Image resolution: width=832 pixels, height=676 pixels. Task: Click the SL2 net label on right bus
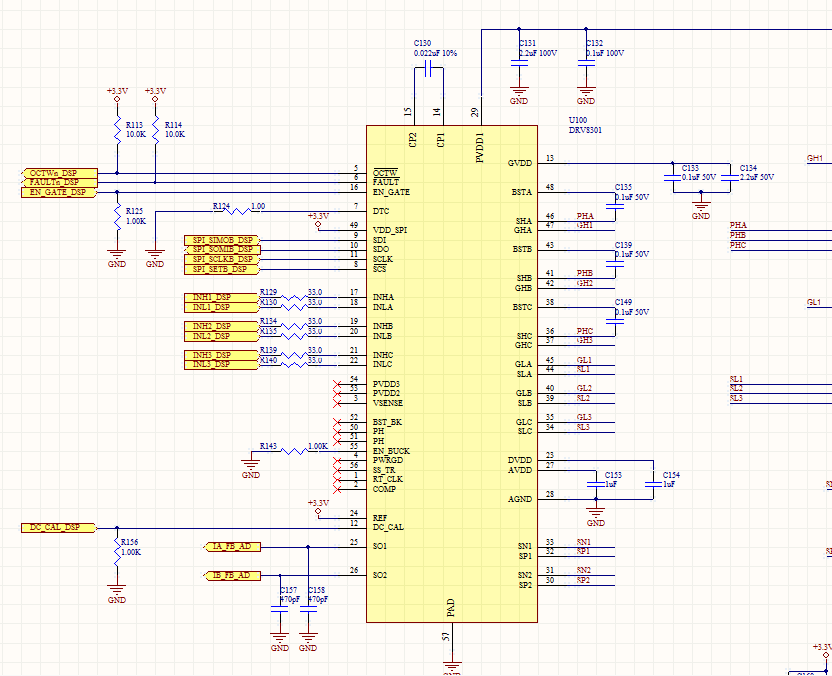(x=736, y=388)
